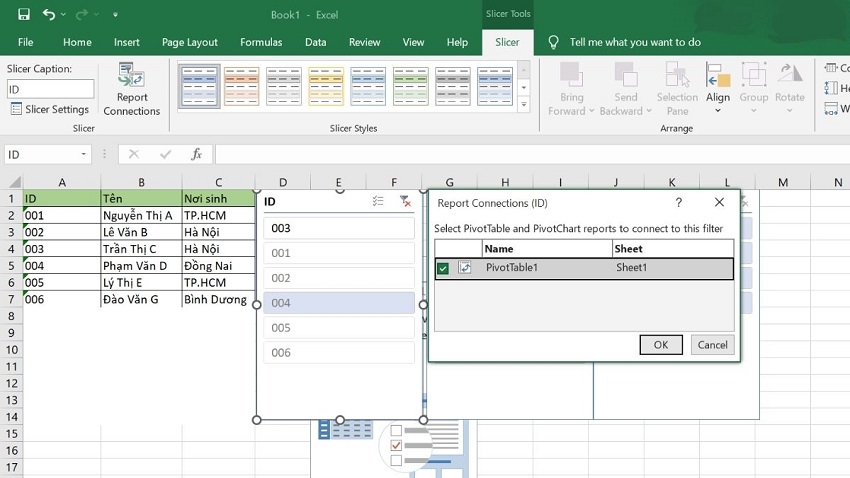Viewport: 850px width, 478px height.
Task: Open the Selection Pane
Action: [x=677, y=90]
